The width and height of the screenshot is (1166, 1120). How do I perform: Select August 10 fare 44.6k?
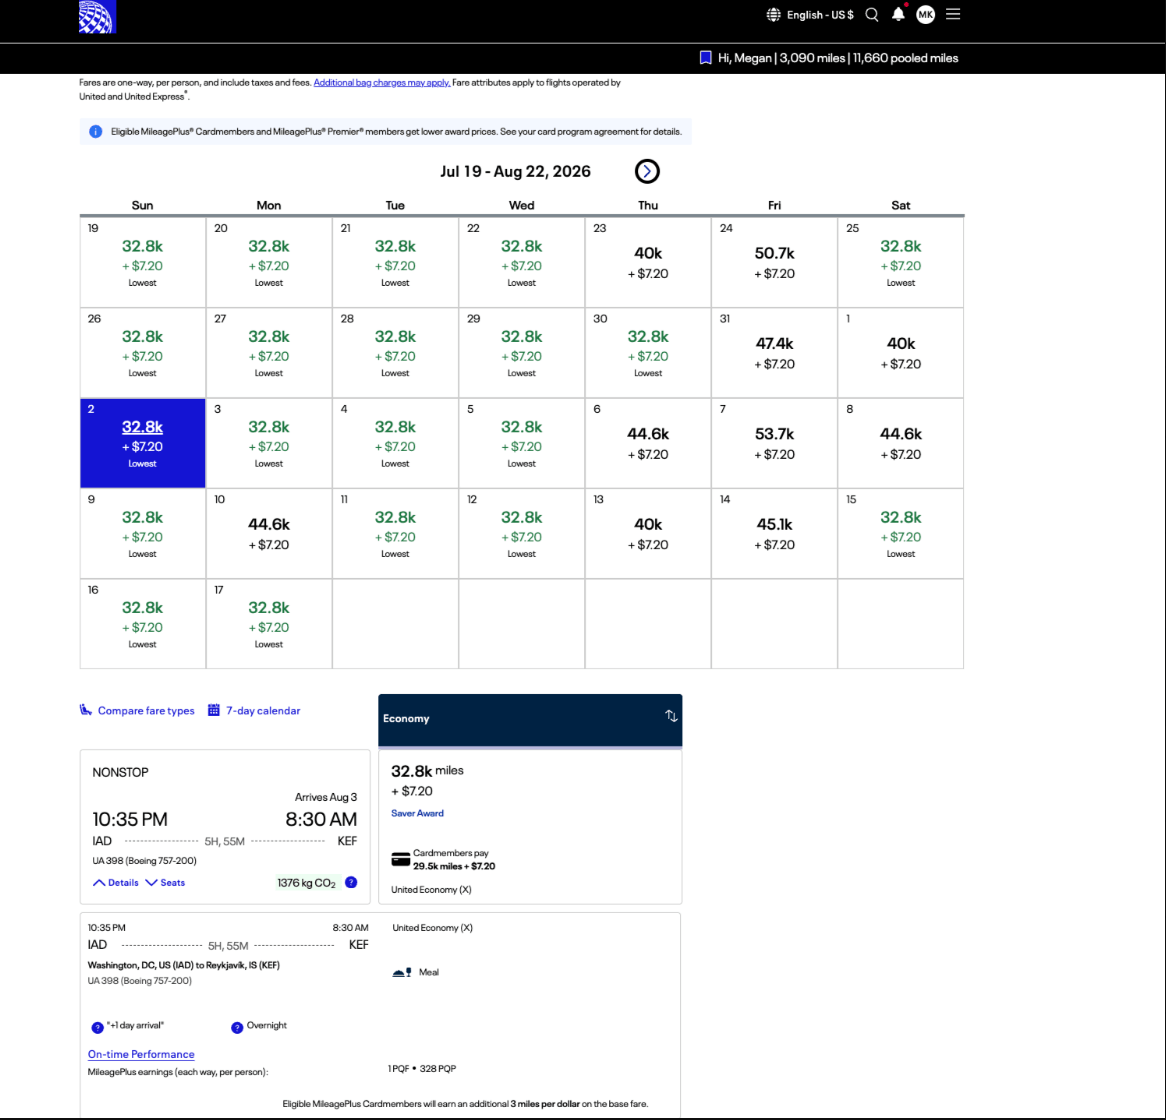point(268,533)
